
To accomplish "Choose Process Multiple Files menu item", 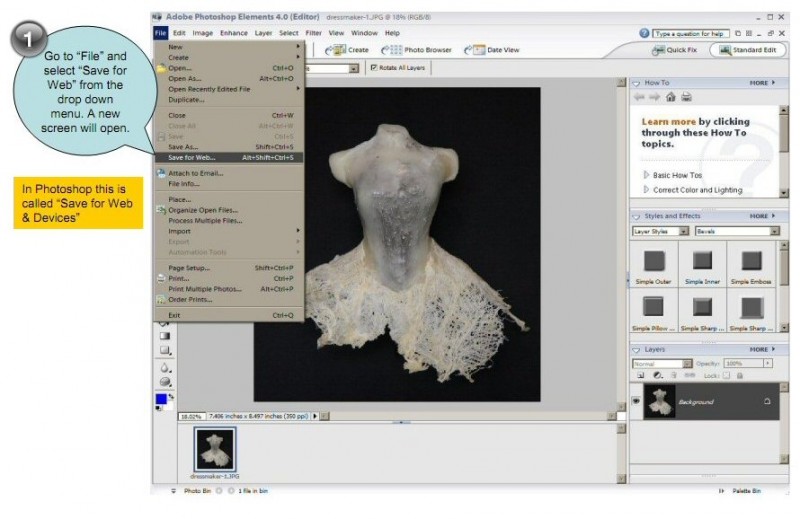I will click(229, 220).
